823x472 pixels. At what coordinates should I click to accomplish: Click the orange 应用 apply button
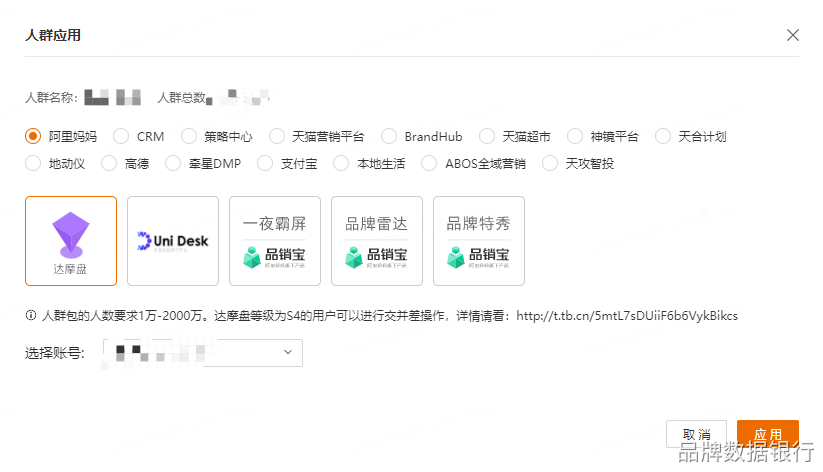767,434
